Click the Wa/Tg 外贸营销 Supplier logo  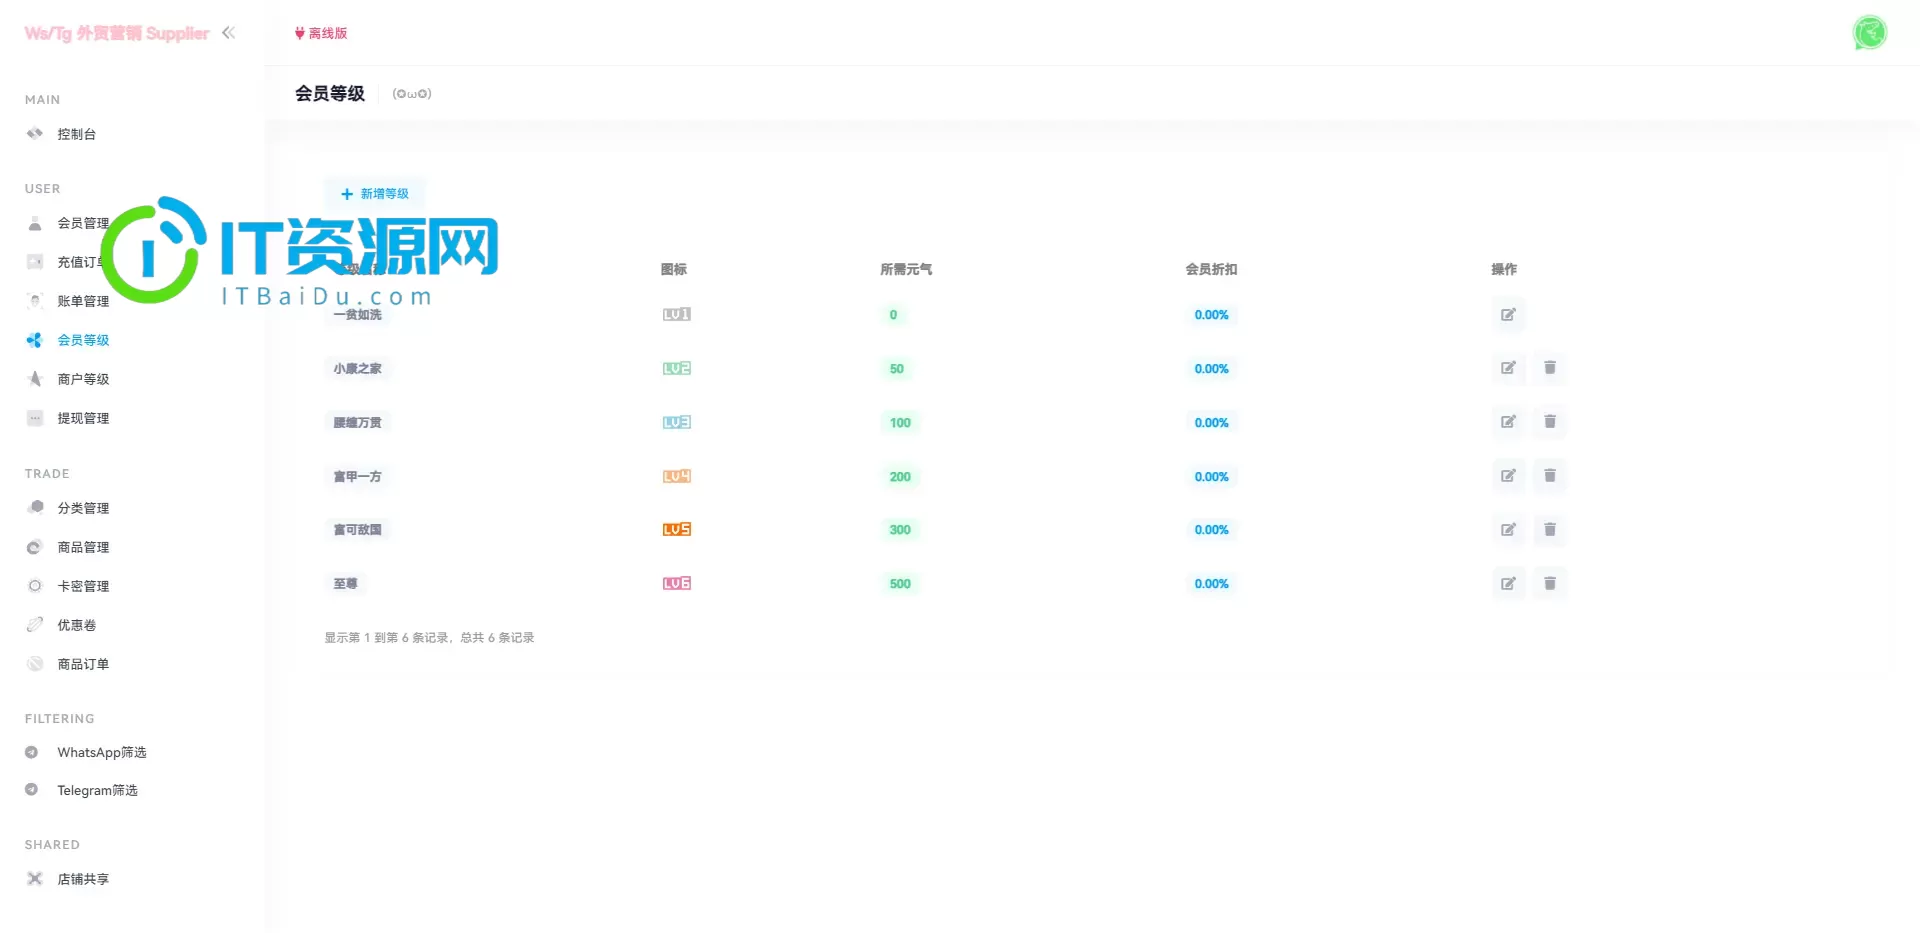[117, 33]
